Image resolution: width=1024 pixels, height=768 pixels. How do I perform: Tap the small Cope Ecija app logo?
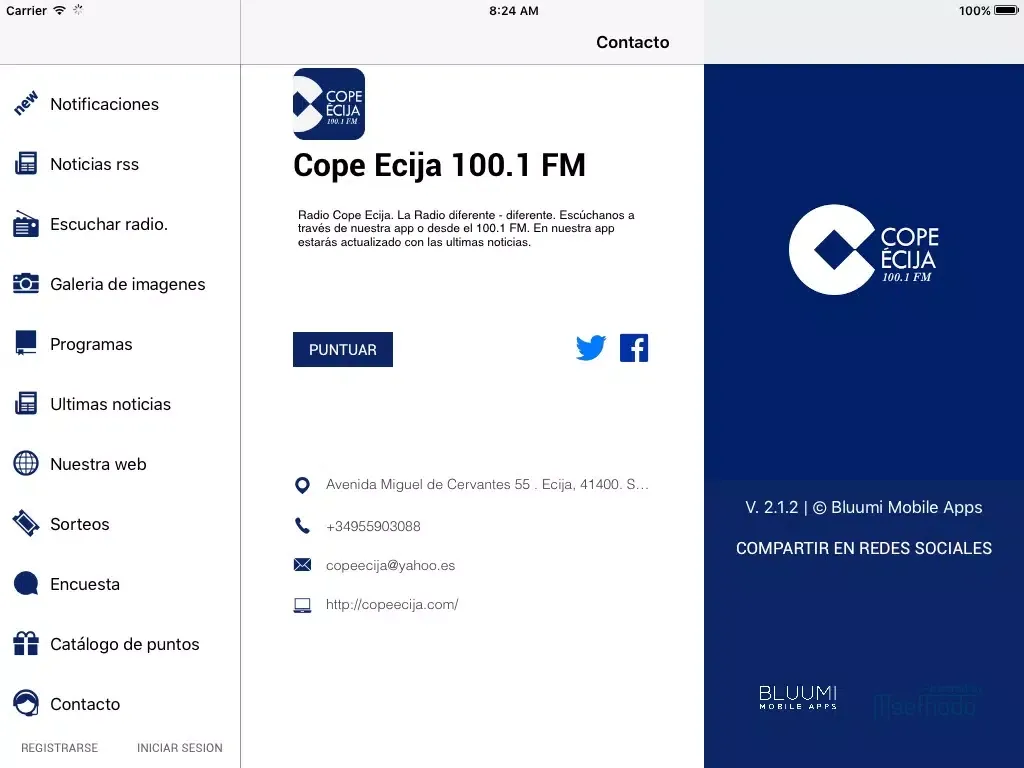[x=329, y=104]
